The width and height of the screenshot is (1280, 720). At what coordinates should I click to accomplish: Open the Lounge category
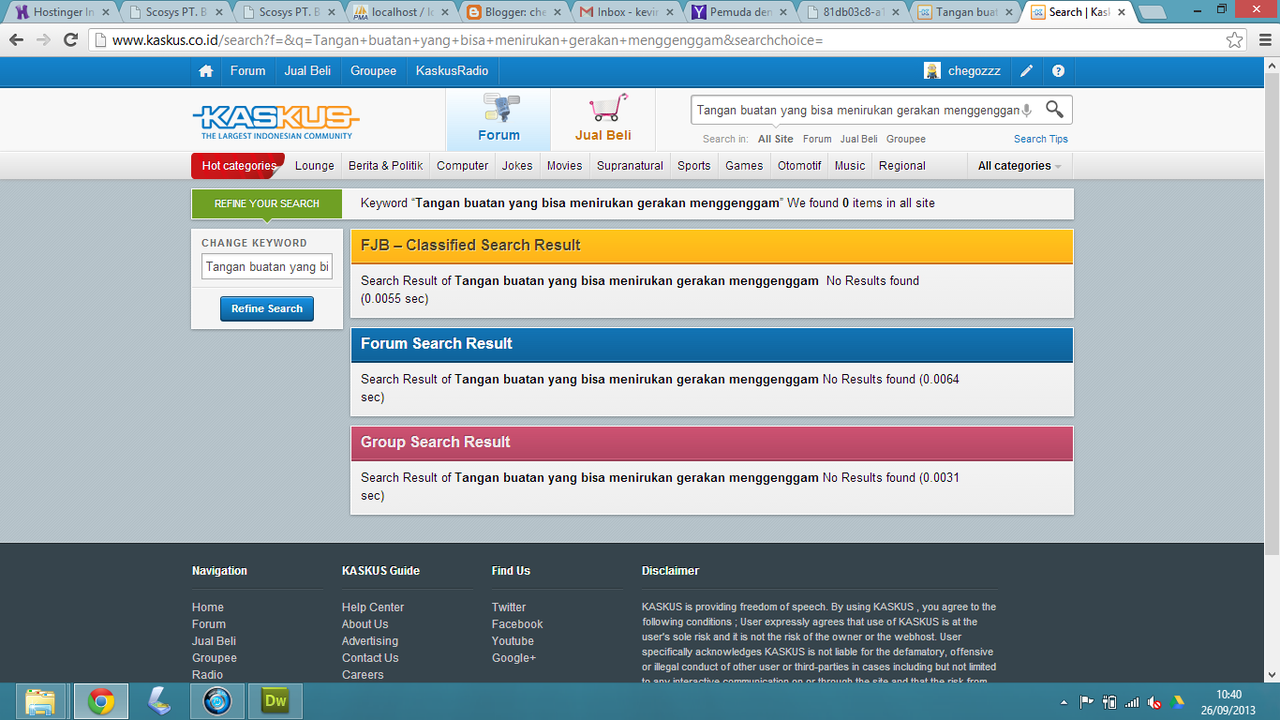tap(315, 166)
